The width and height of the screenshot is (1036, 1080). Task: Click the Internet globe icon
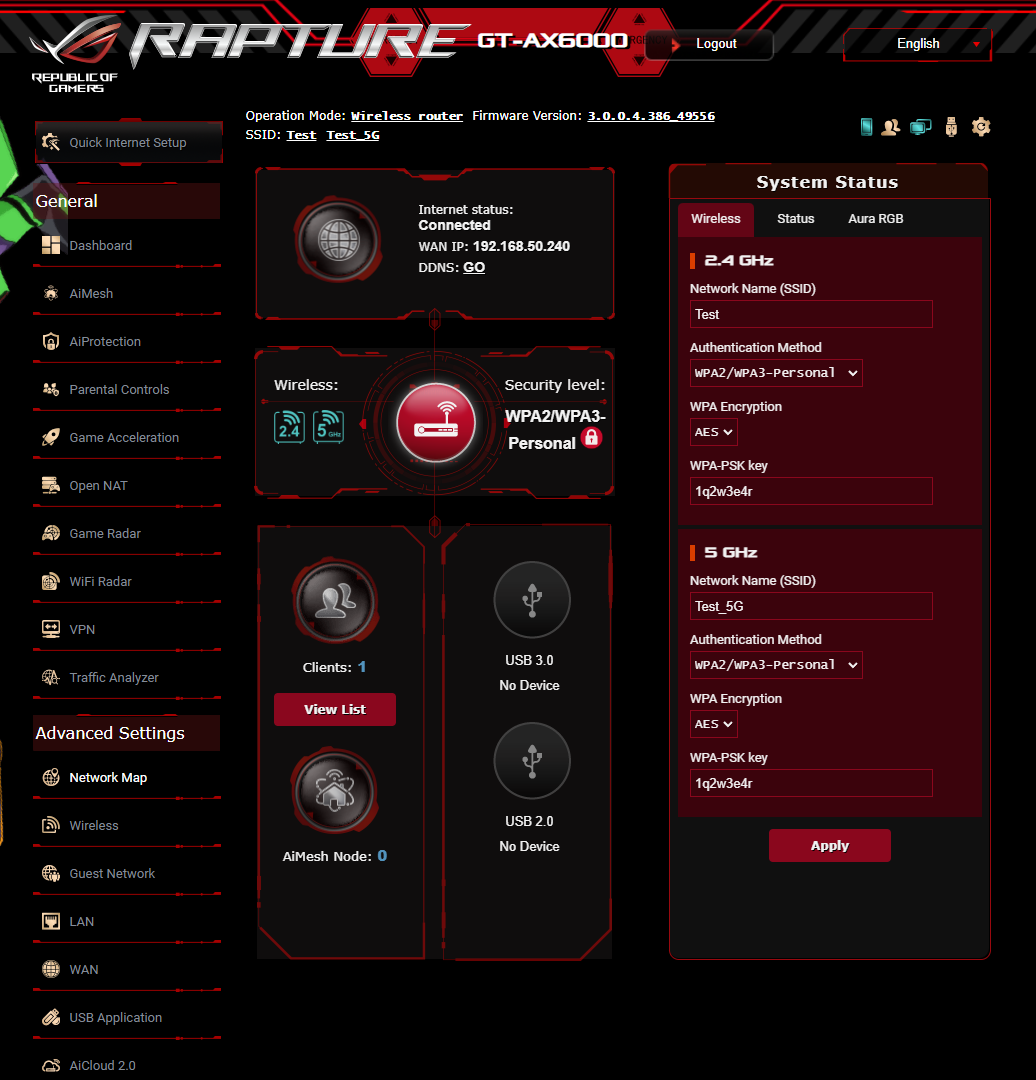coord(338,241)
